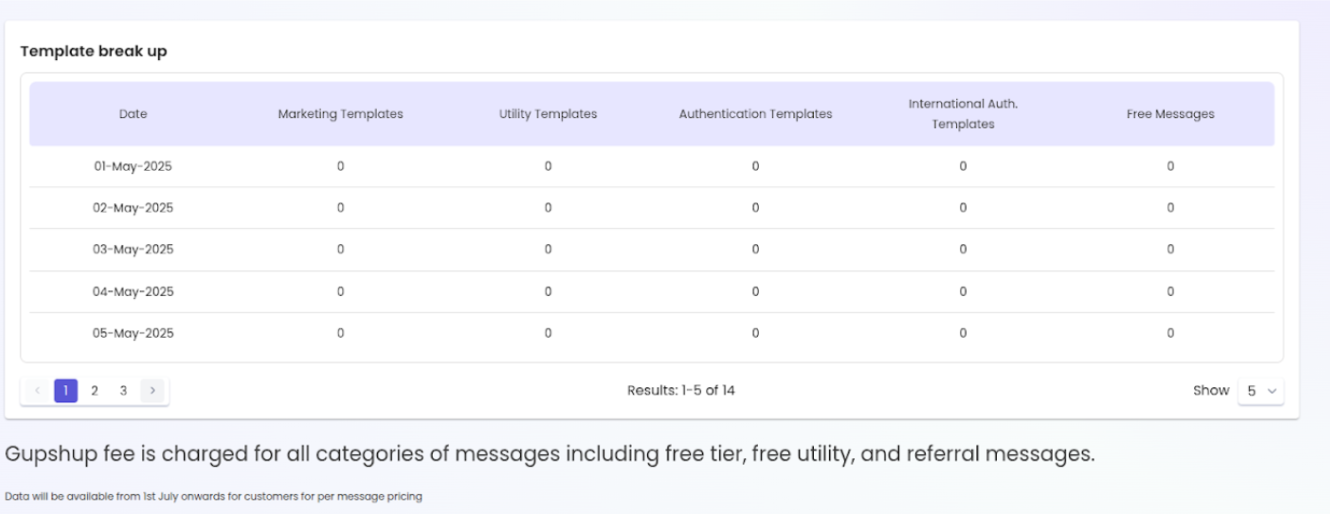The width and height of the screenshot is (1330, 514).
Task: Jump to pagination page 3
Action: point(123,391)
